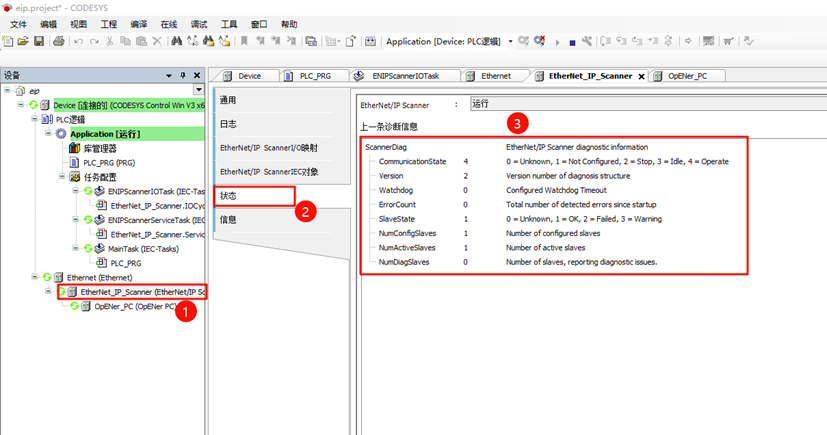The height and width of the screenshot is (435, 827).
Task: Click the shopping cart store icon
Action: [728, 41]
